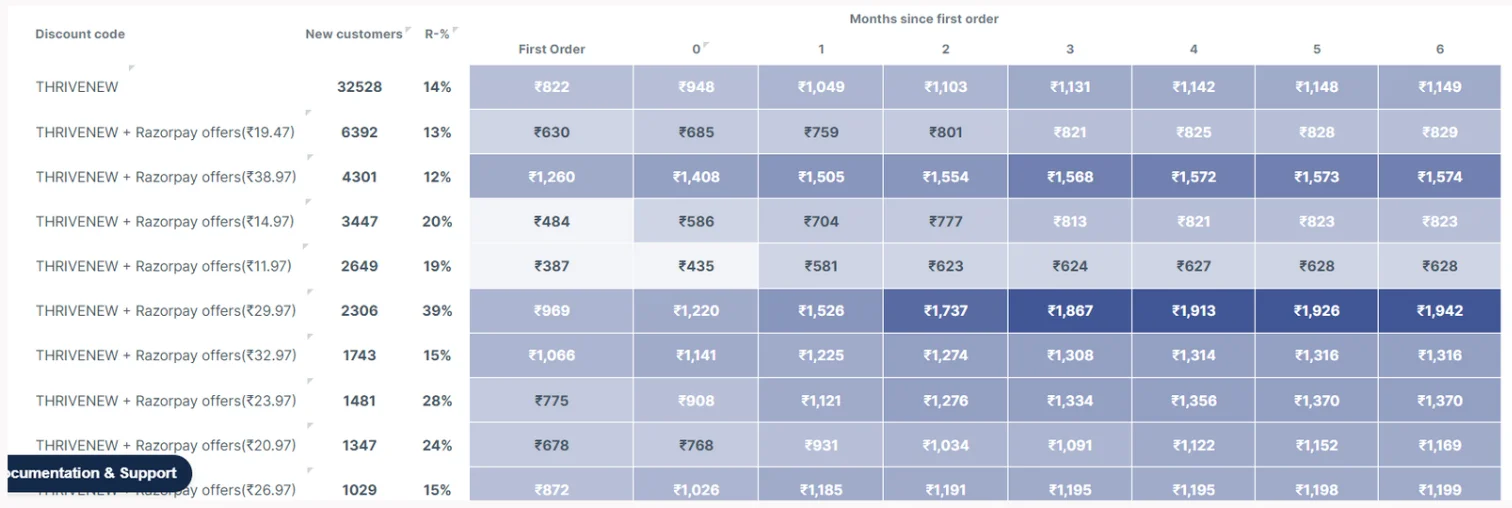Click the ₹1,574 cell in month 6

1439,177
